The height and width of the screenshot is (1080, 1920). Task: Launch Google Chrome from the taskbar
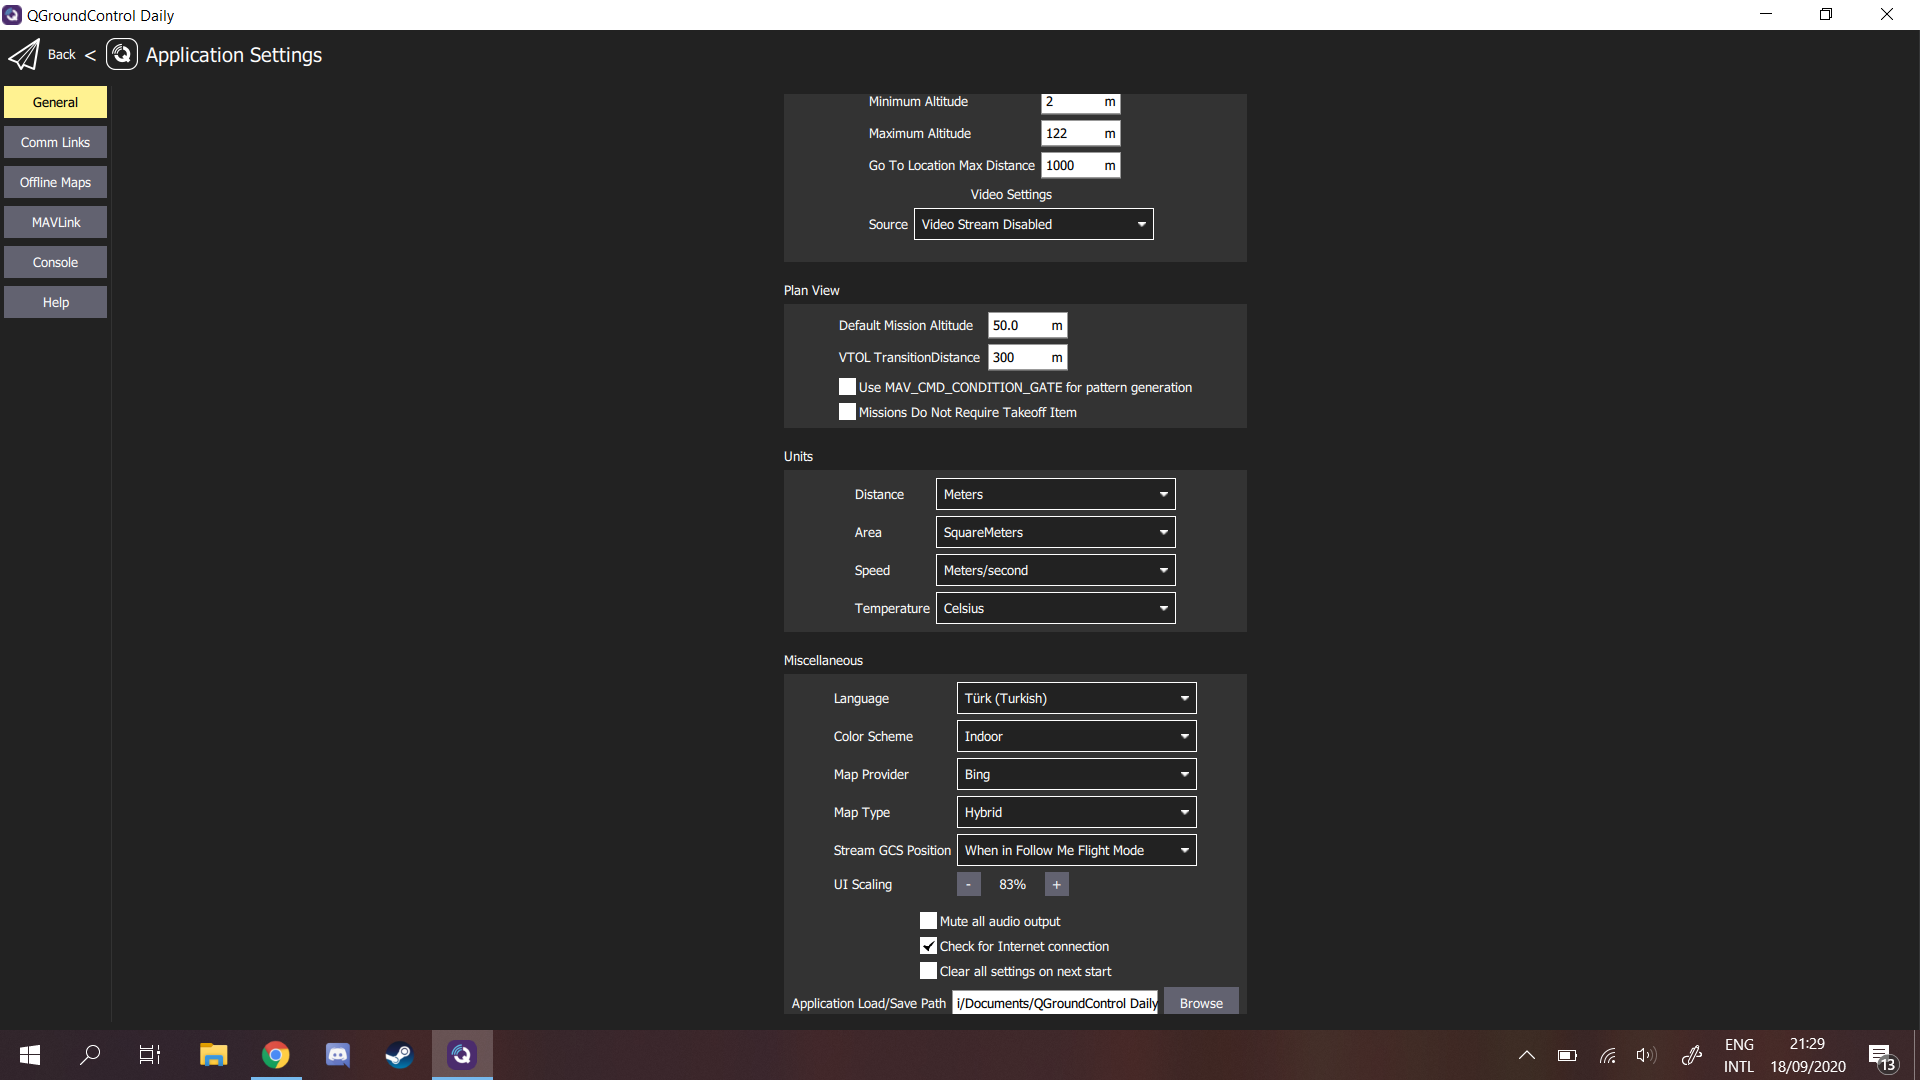pyautogui.click(x=275, y=1054)
